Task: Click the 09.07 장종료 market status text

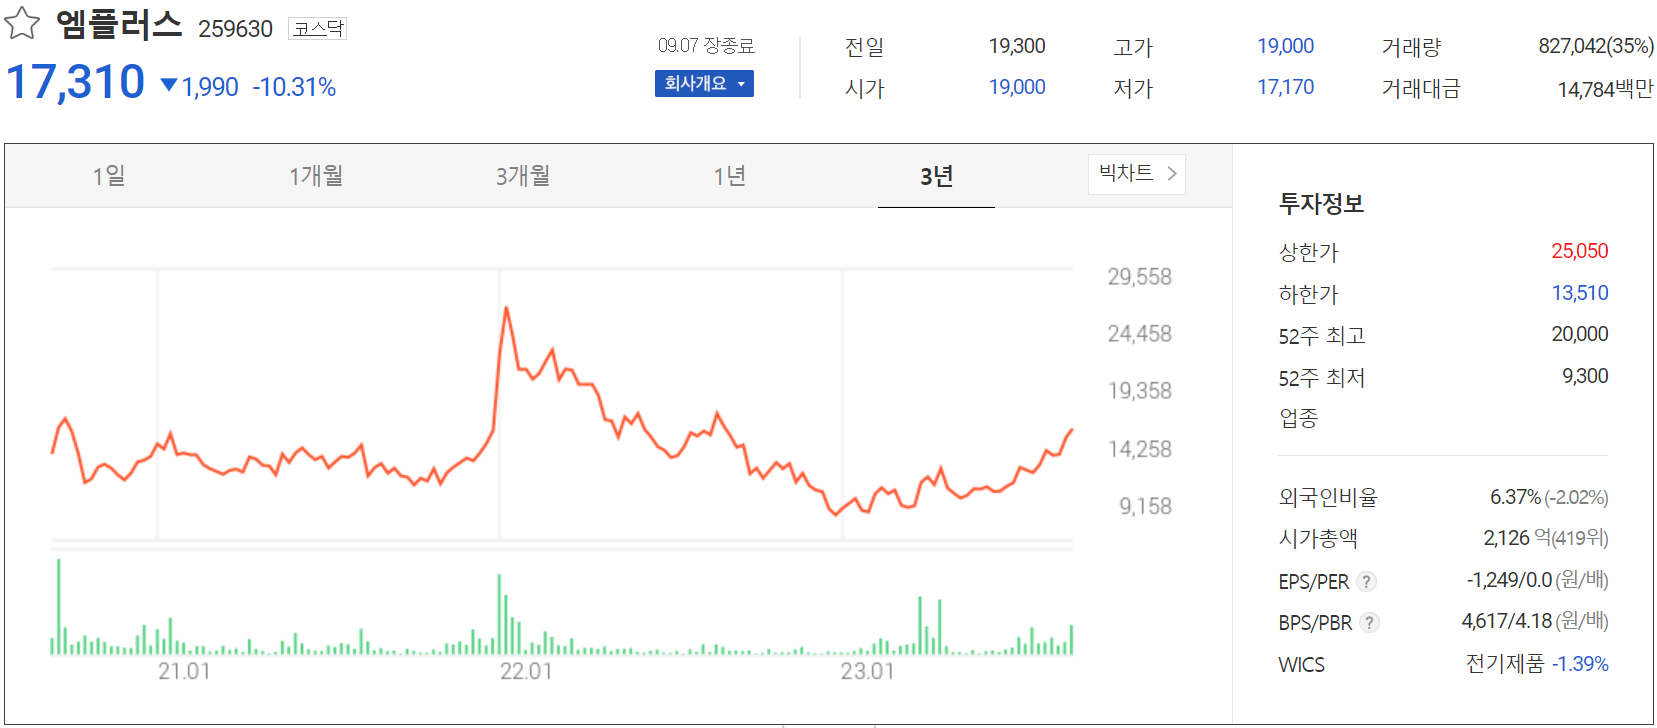Action: (706, 46)
